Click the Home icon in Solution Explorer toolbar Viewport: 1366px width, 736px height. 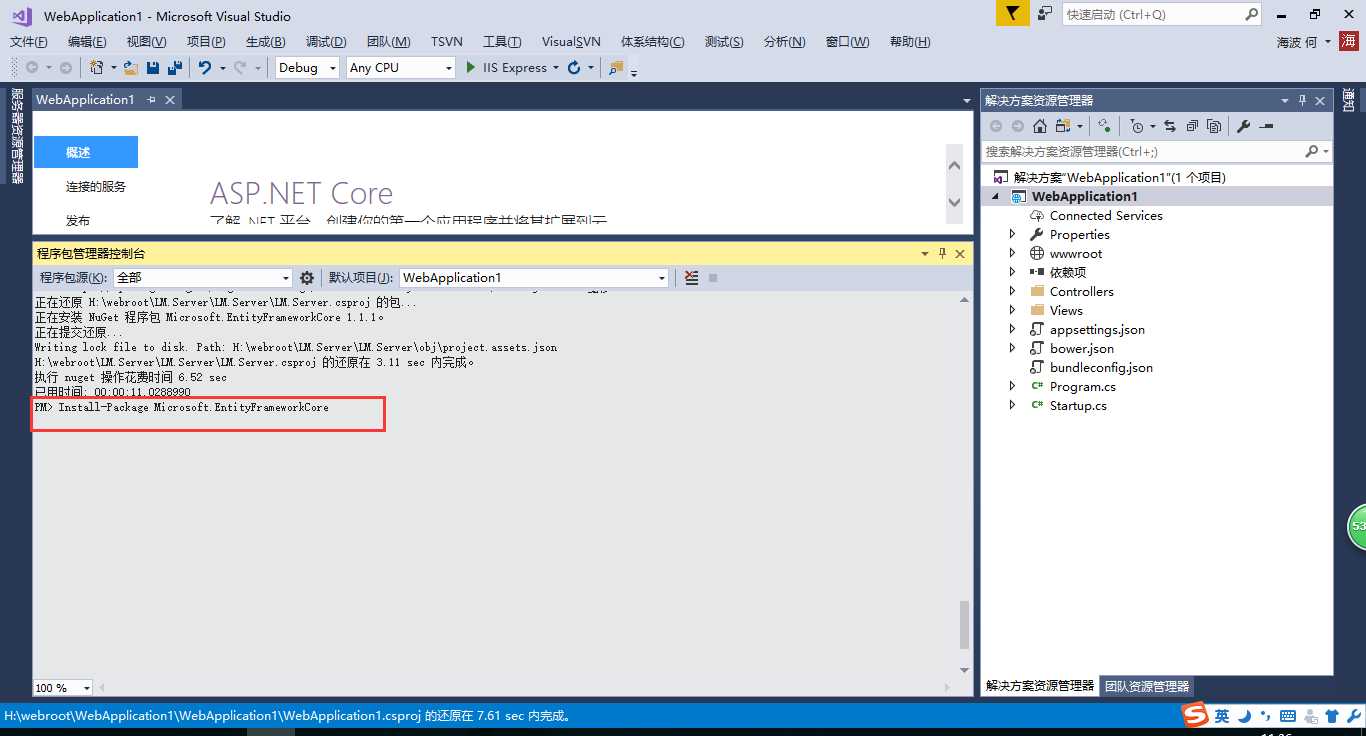click(x=1040, y=126)
